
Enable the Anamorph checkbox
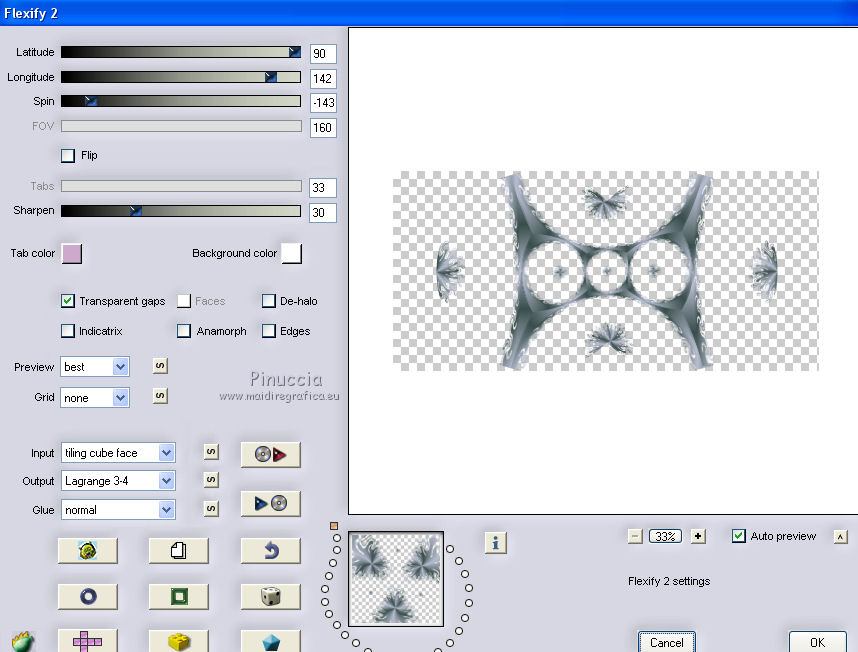pos(184,331)
